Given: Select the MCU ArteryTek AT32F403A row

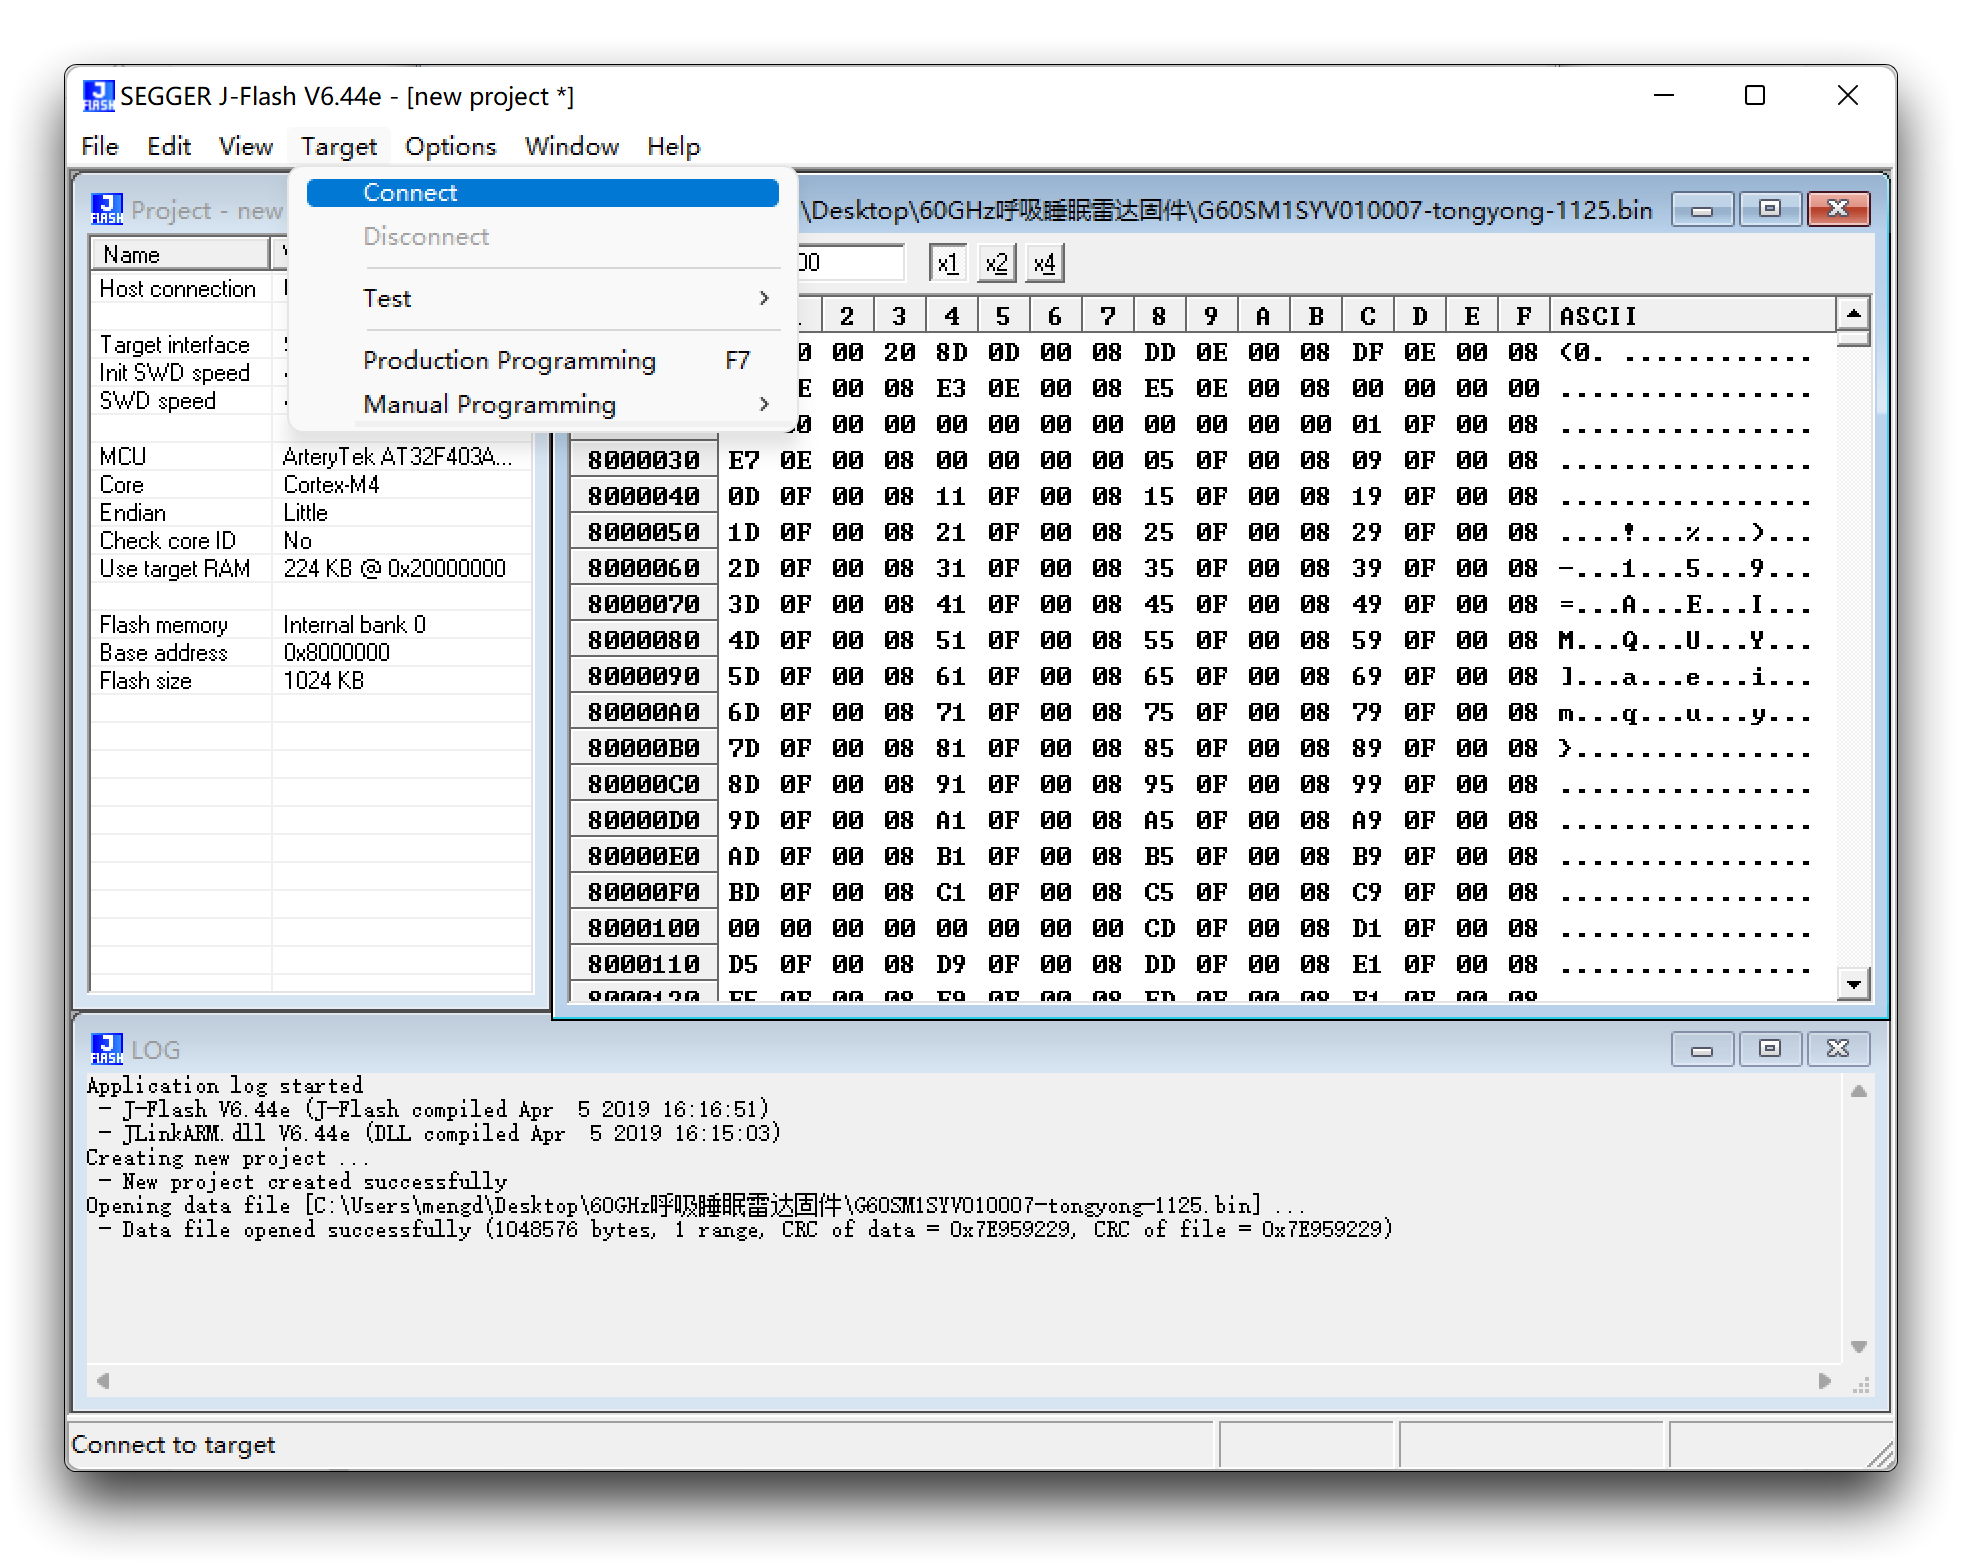Looking at the screenshot, I should click(x=311, y=457).
